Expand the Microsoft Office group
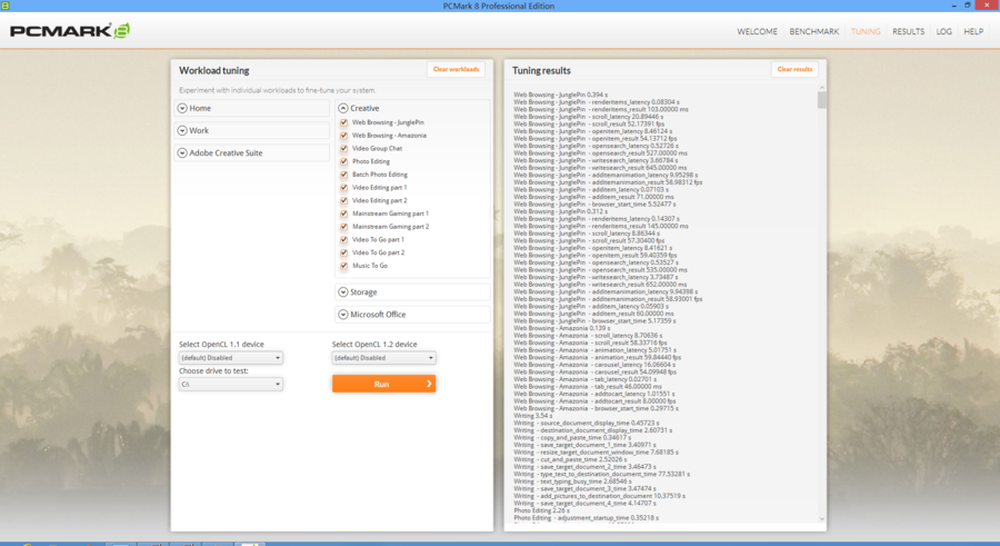This screenshot has width=1000, height=546. coord(413,314)
